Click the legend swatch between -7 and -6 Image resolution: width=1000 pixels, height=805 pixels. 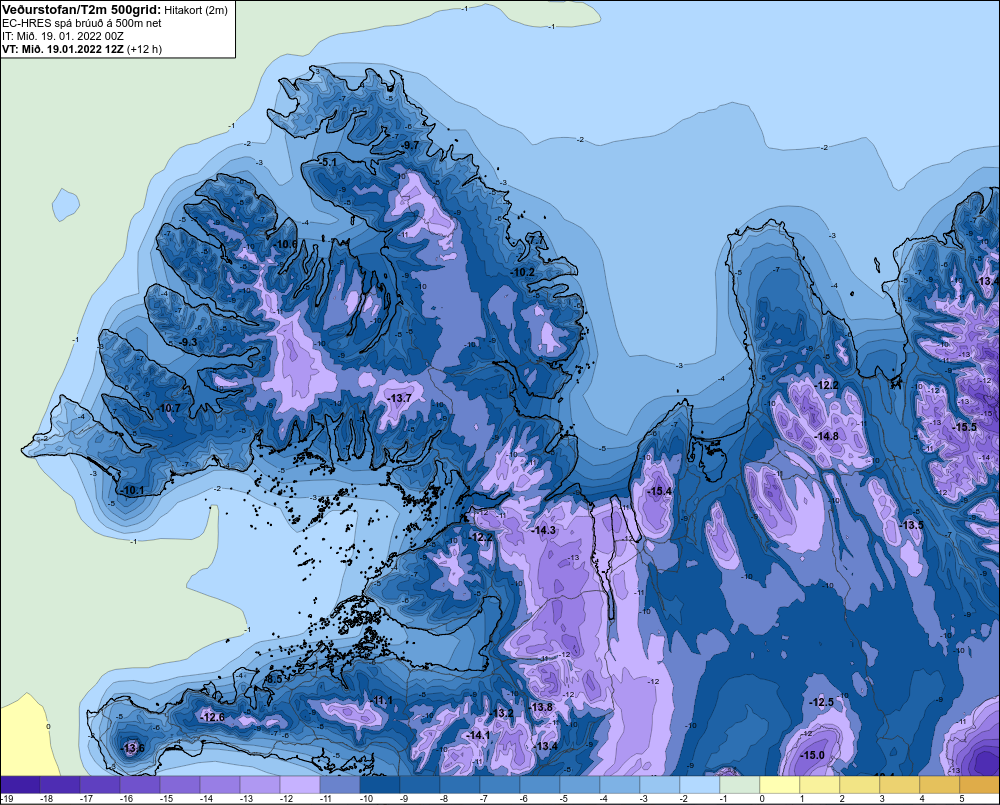click(500, 785)
